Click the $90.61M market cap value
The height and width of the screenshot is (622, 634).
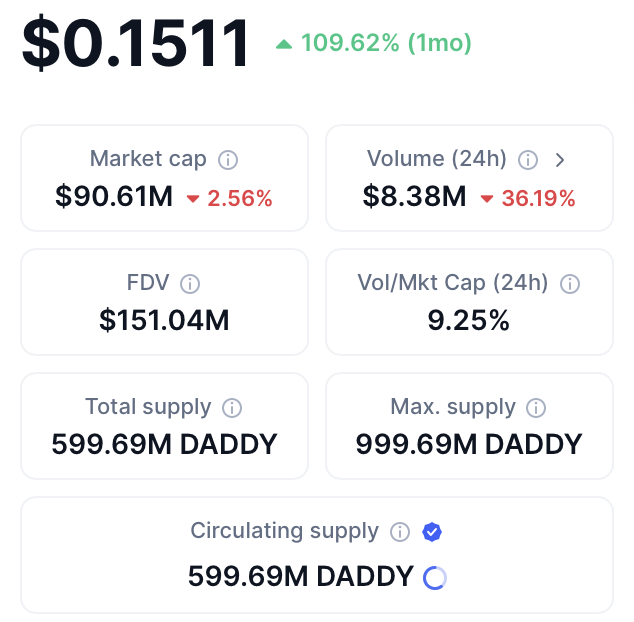pos(114,197)
